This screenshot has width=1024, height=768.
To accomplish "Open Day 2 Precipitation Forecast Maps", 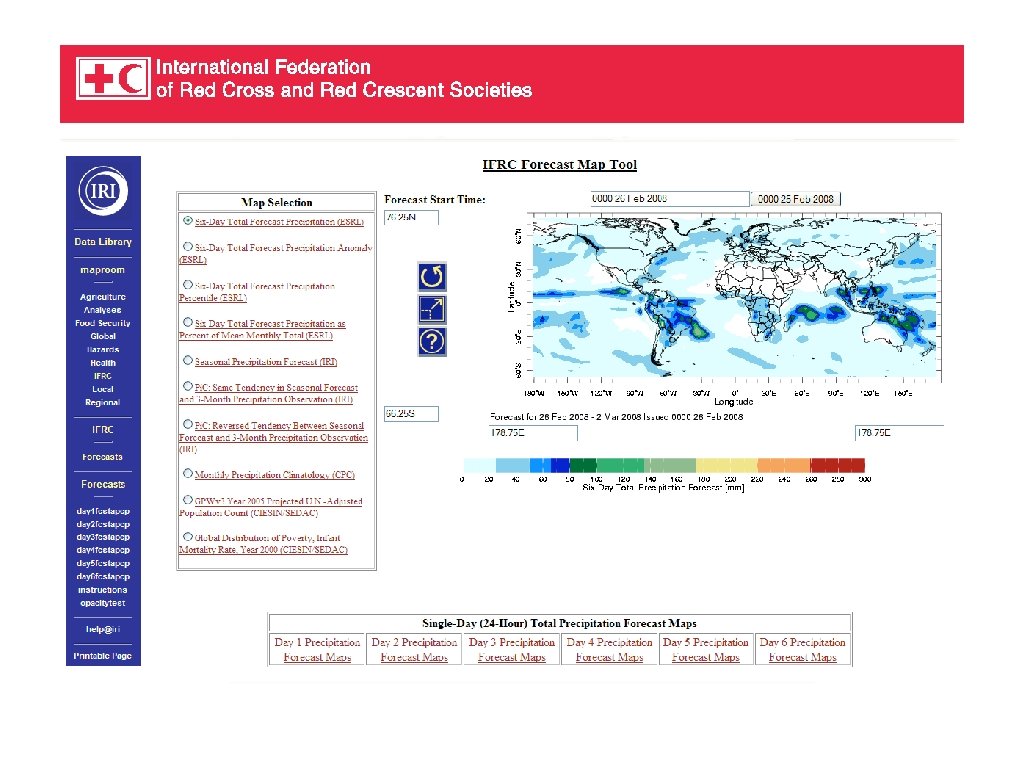I will (x=414, y=650).
